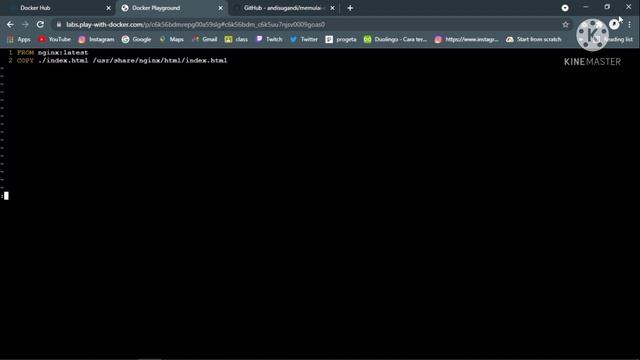
Task: Click the COPY ./index.html line in editor
Action: coord(122,60)
